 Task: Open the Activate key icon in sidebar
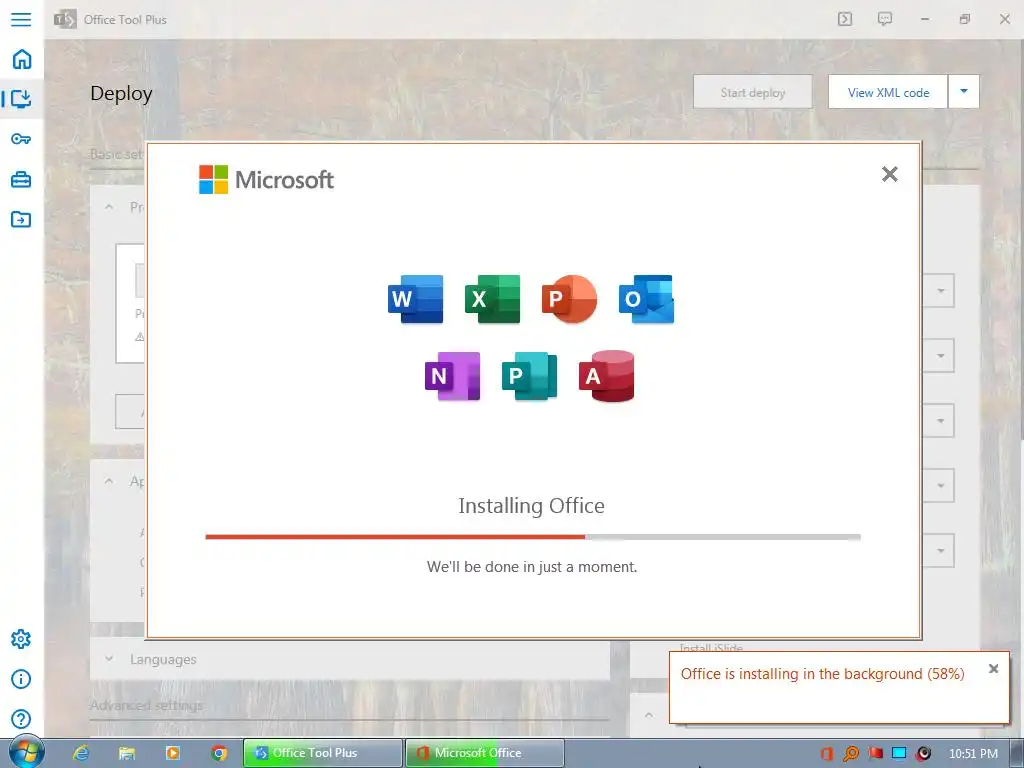[21, 139]
